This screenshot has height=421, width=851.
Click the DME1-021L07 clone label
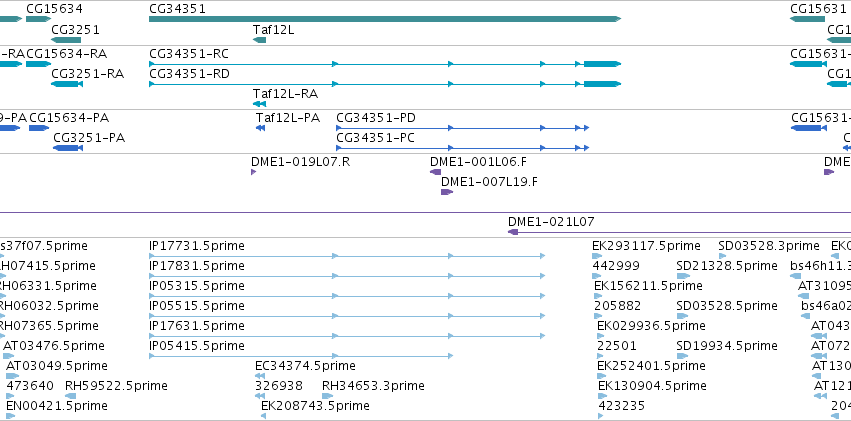point(551,221)
